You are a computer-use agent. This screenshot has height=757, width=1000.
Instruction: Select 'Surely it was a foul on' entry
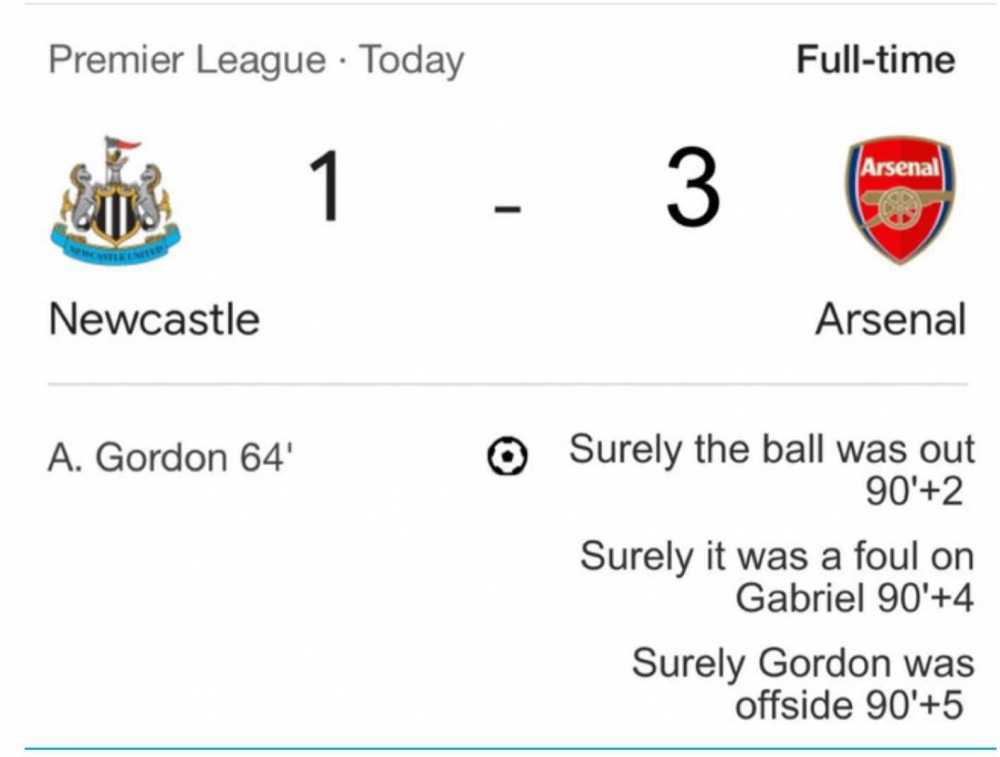pos(777,556)
